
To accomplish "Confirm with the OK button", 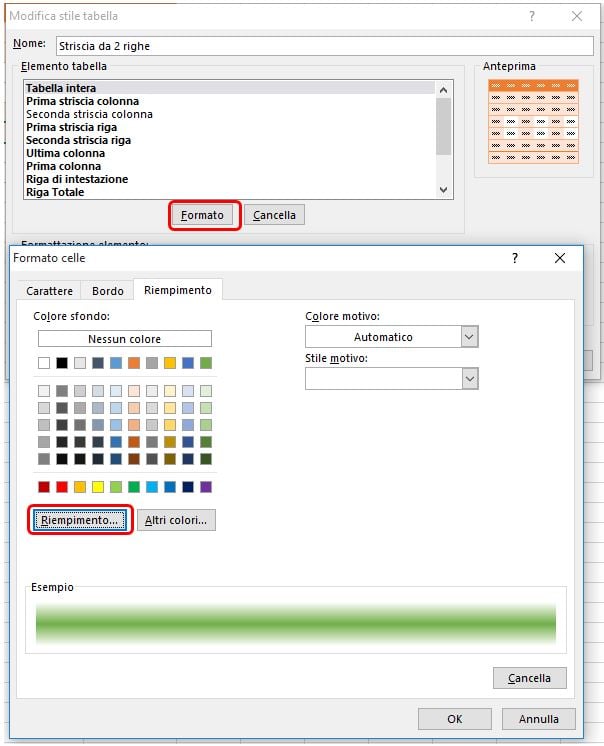I will (x=455, y=718).
